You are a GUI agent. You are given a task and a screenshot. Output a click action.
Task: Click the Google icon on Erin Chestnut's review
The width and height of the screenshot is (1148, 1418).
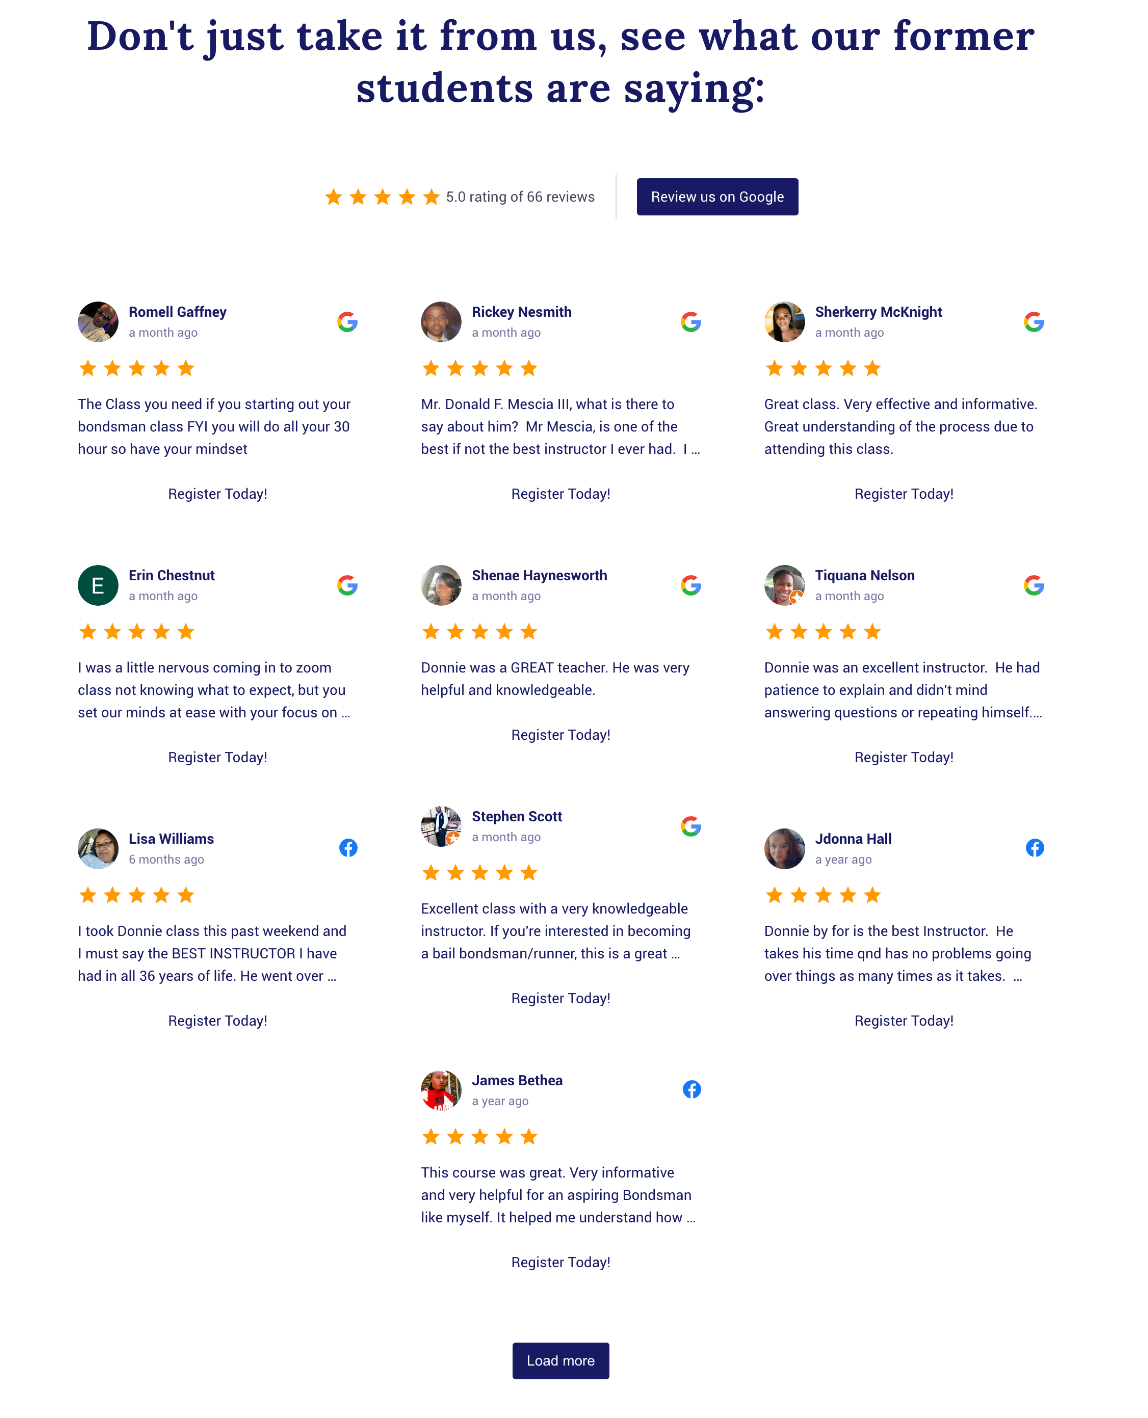[347, 585]
